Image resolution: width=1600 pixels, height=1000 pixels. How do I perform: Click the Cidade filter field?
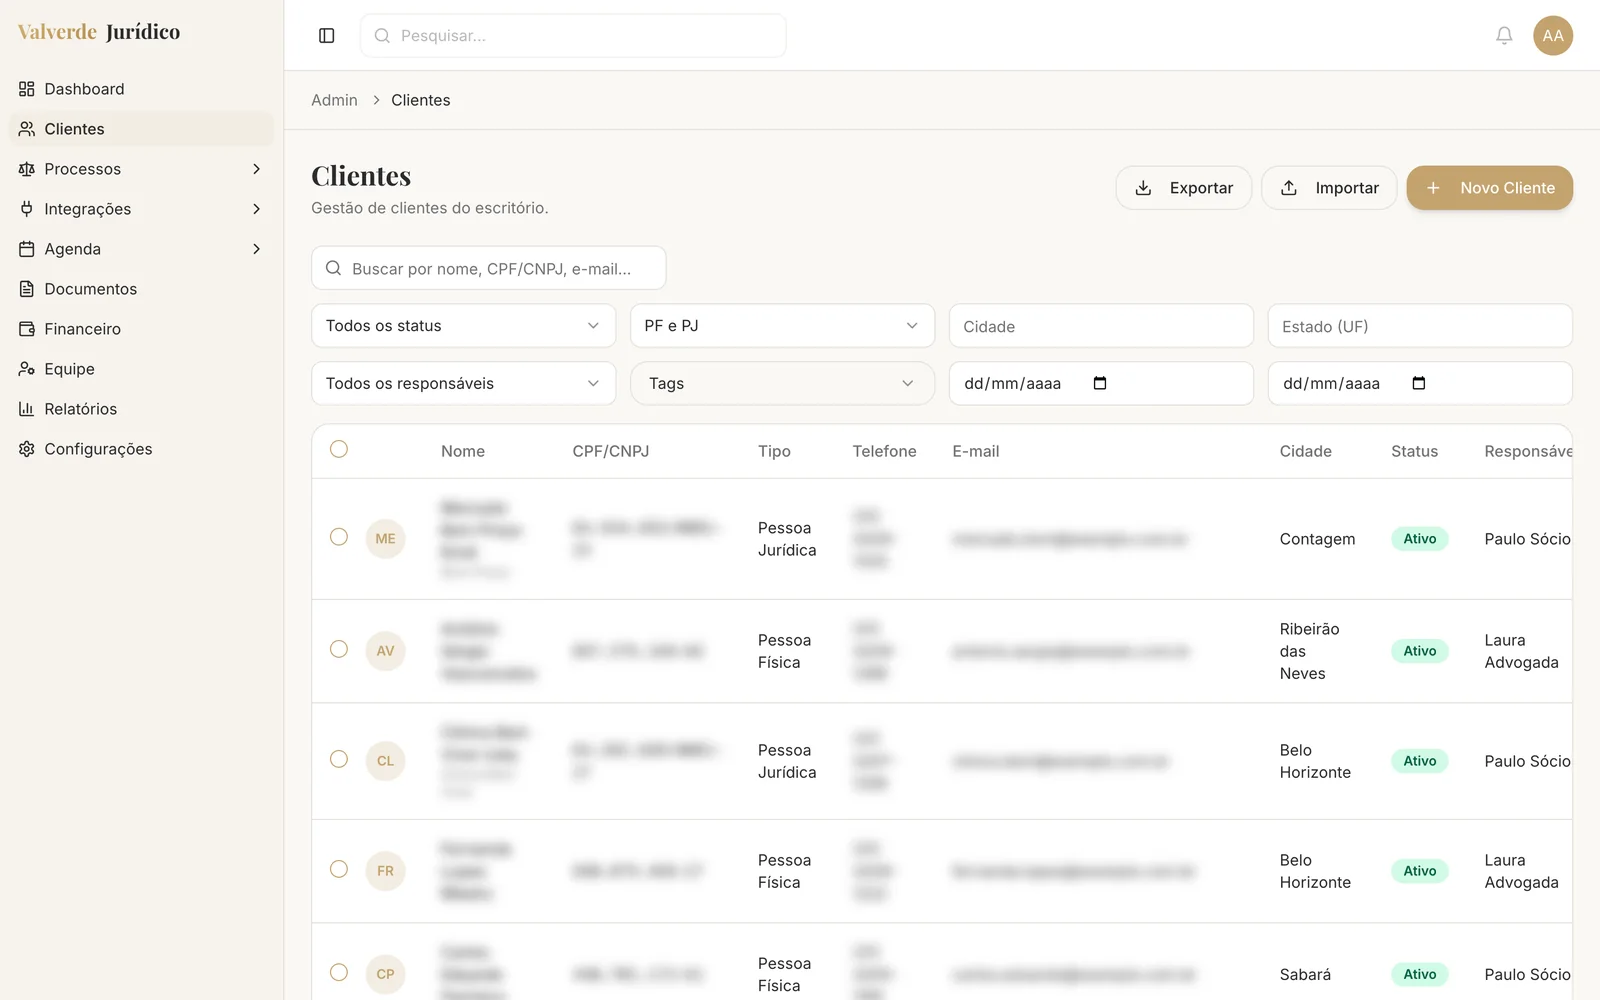[1101, 326]
